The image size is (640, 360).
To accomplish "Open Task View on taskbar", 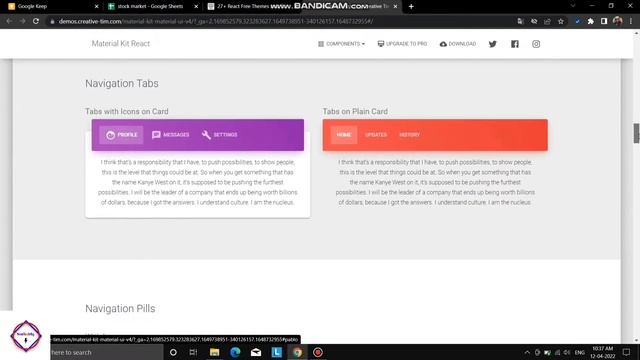I will pyautogui.click(x=193, y=352).
